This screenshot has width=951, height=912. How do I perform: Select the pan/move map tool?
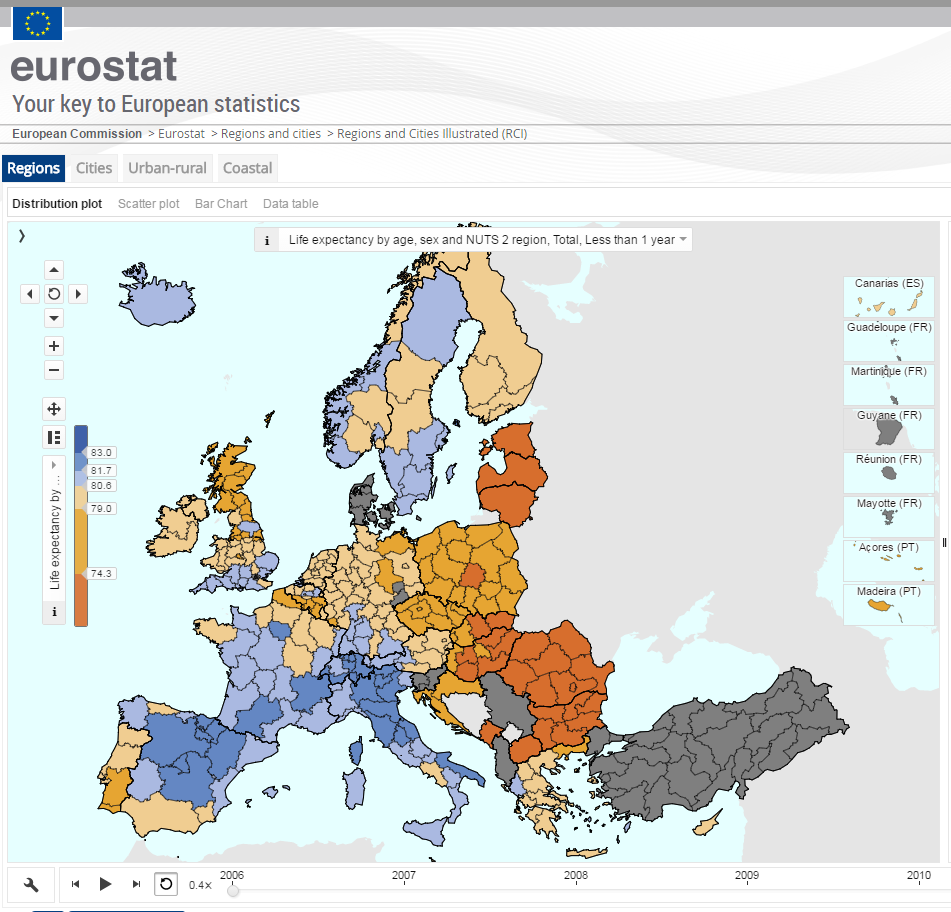[53, 408]
